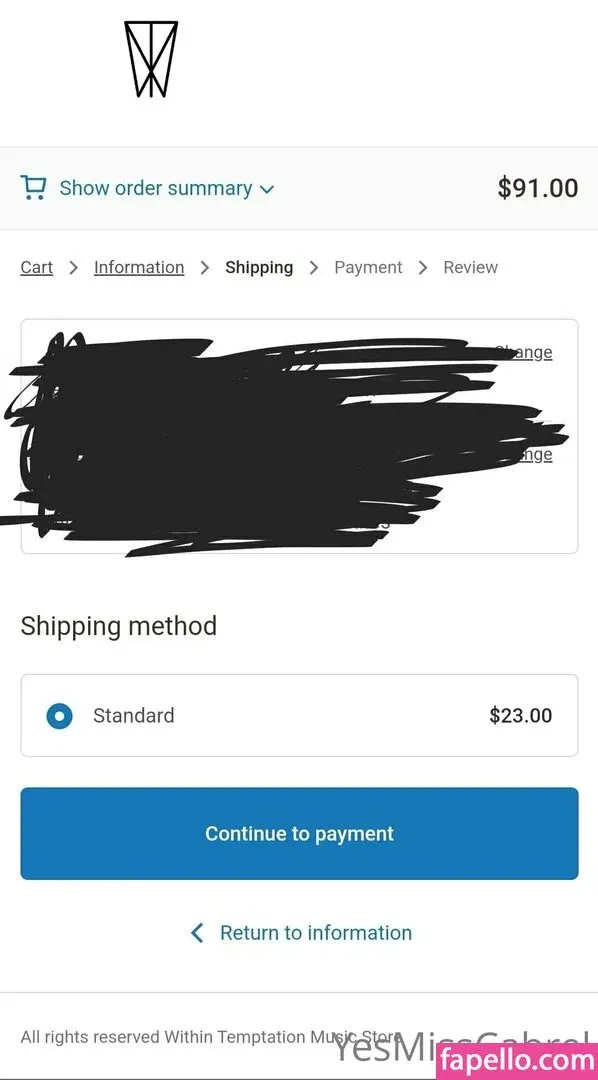This screenshot has height=1080, width=598.
Task: Click the upper Change link in contact box
Action: (x=524, y=353)
